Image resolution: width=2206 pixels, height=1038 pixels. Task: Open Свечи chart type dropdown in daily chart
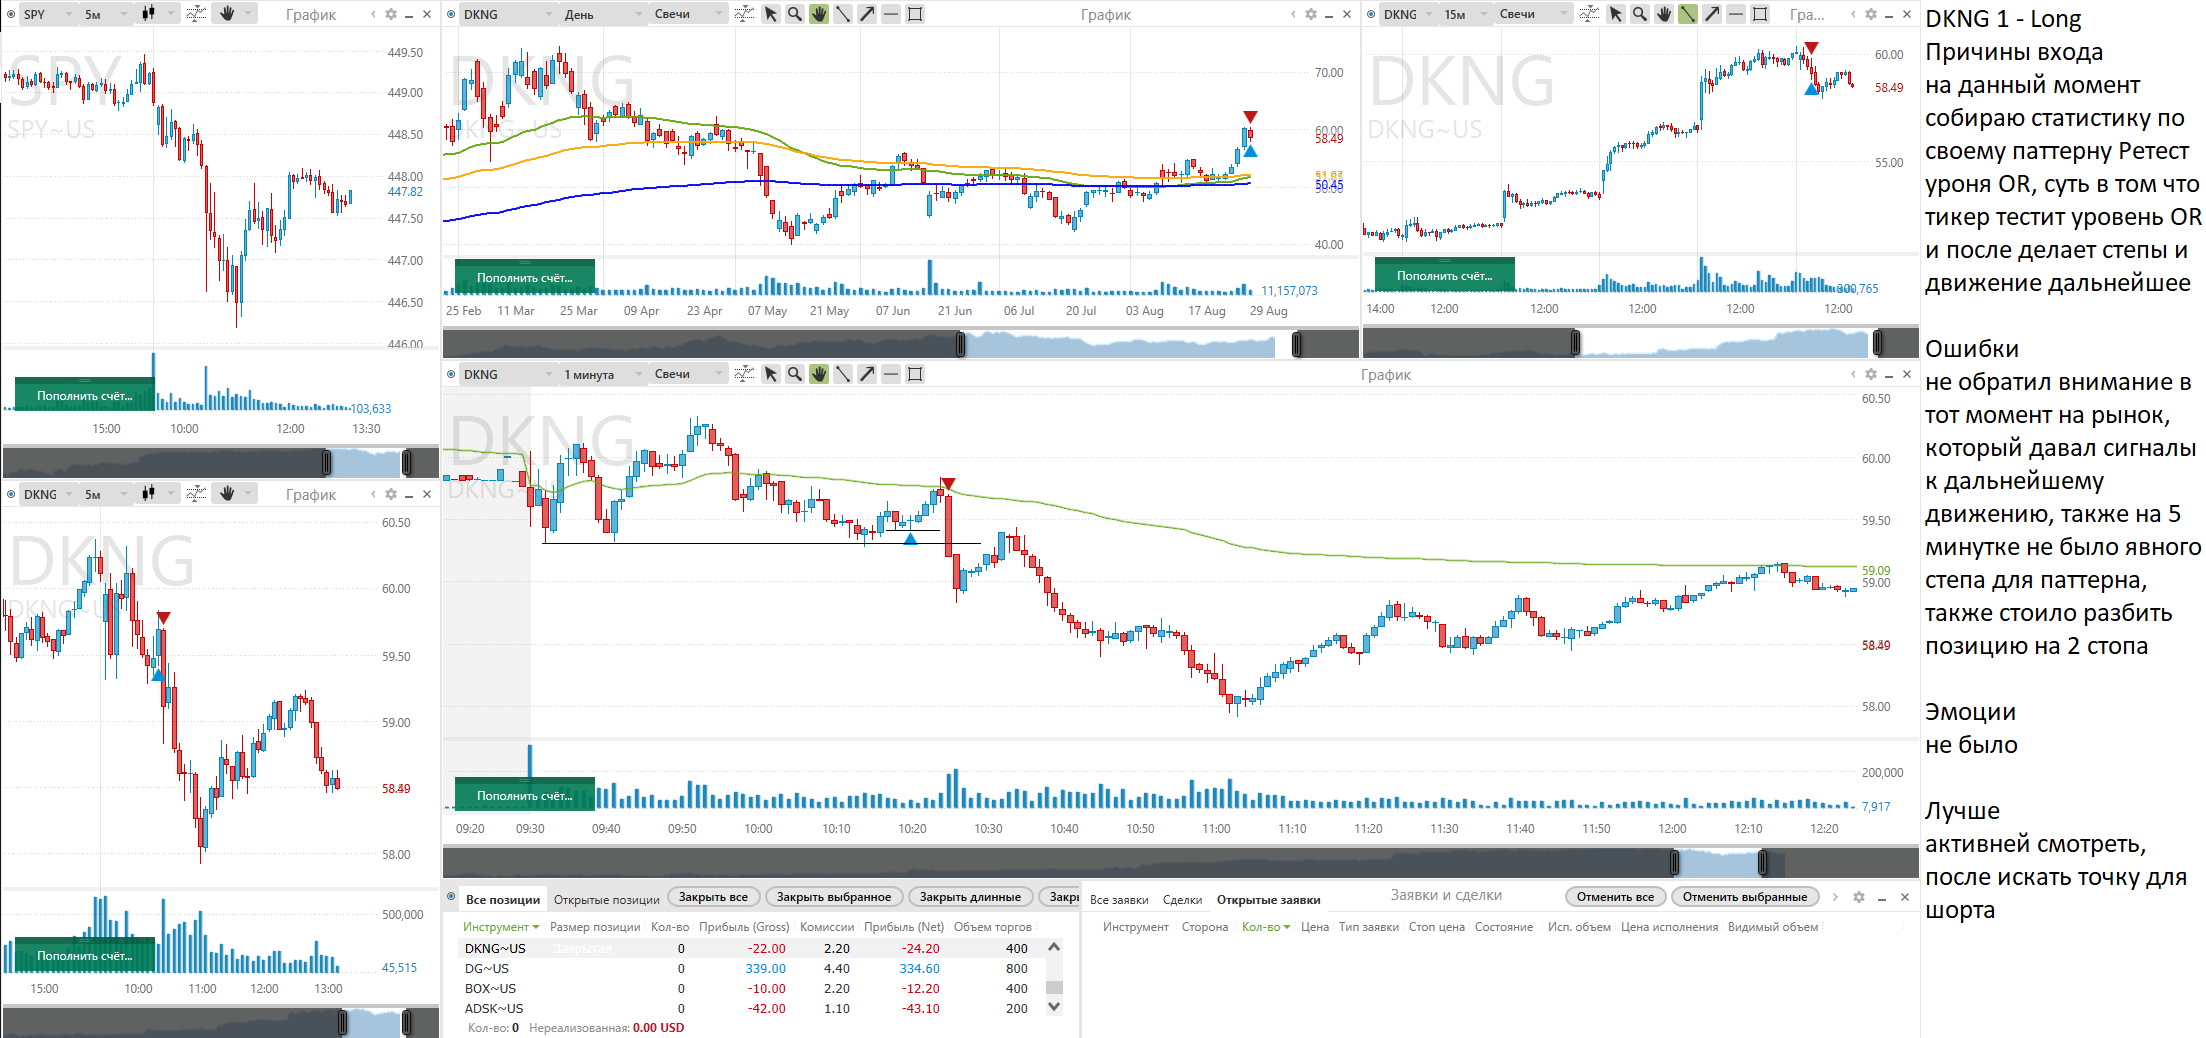point(688,14)
